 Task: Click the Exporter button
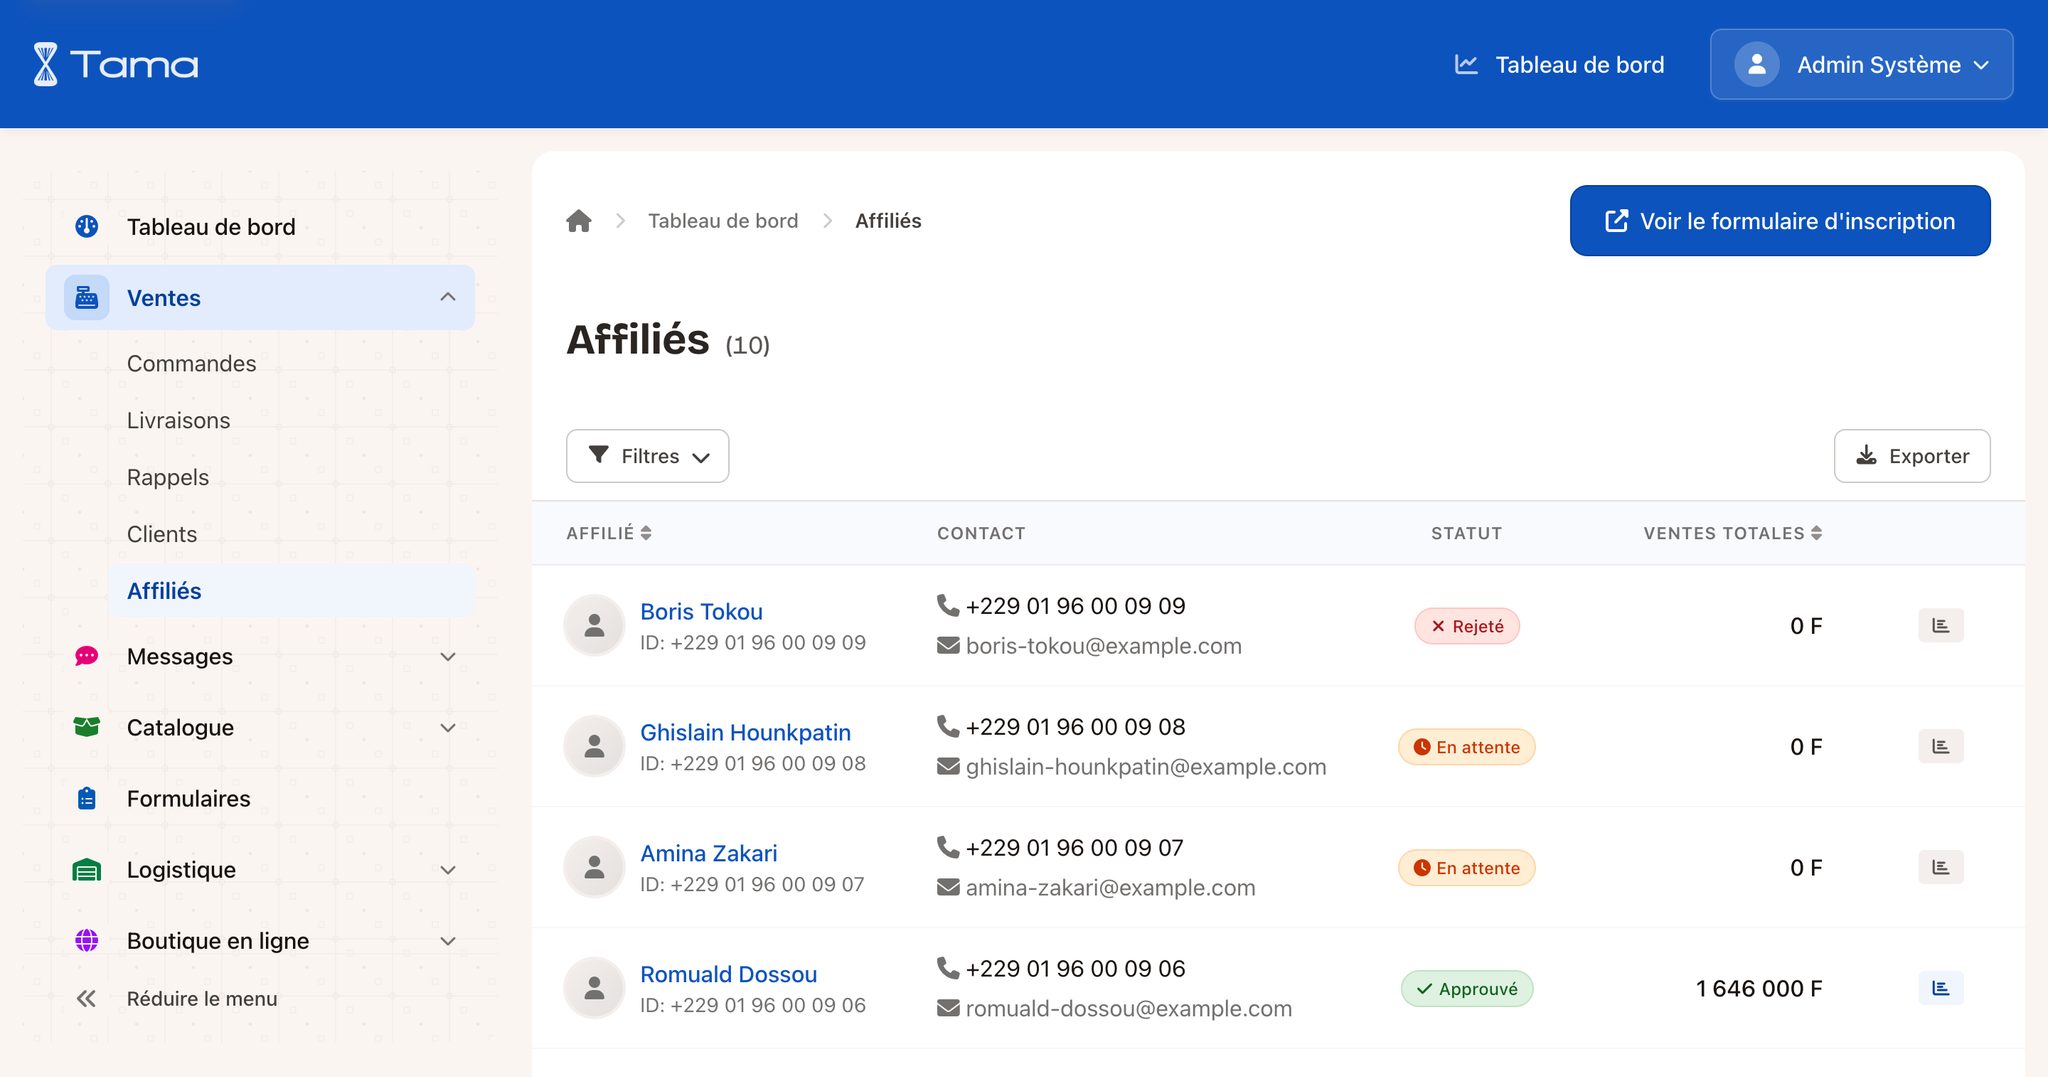pos(1912,456)
